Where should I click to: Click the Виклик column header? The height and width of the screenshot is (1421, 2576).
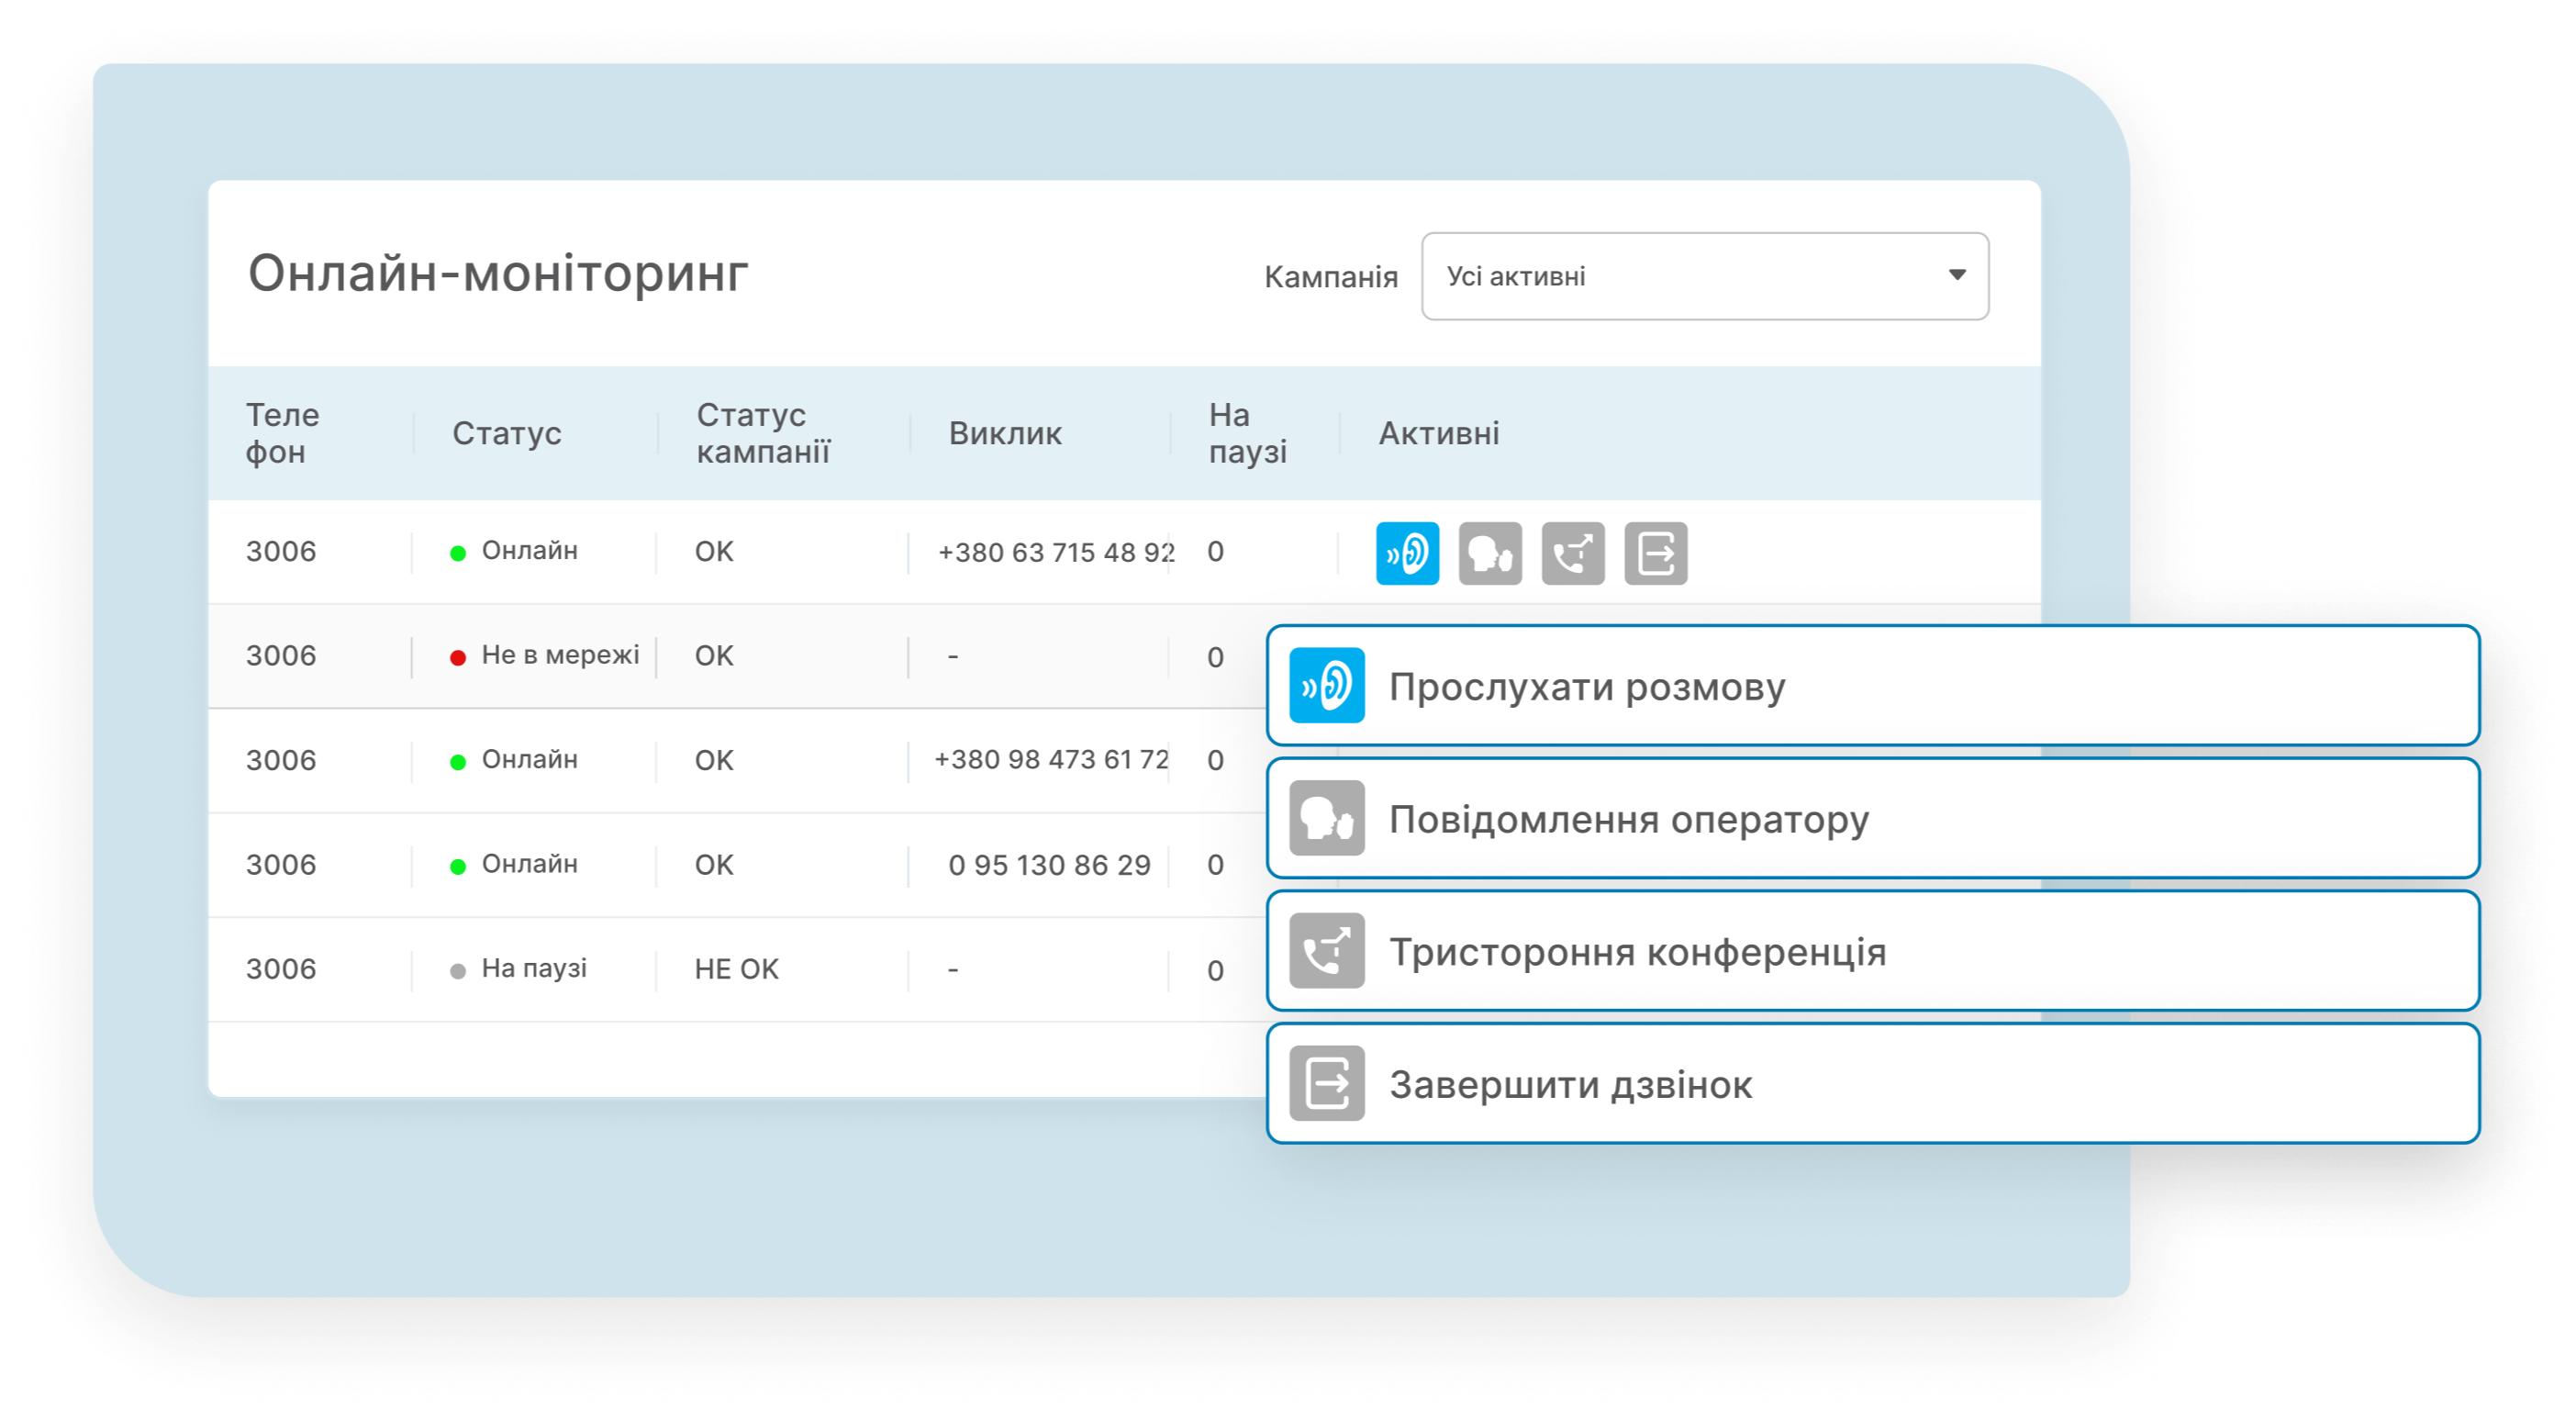click(x=1005, y=433)
